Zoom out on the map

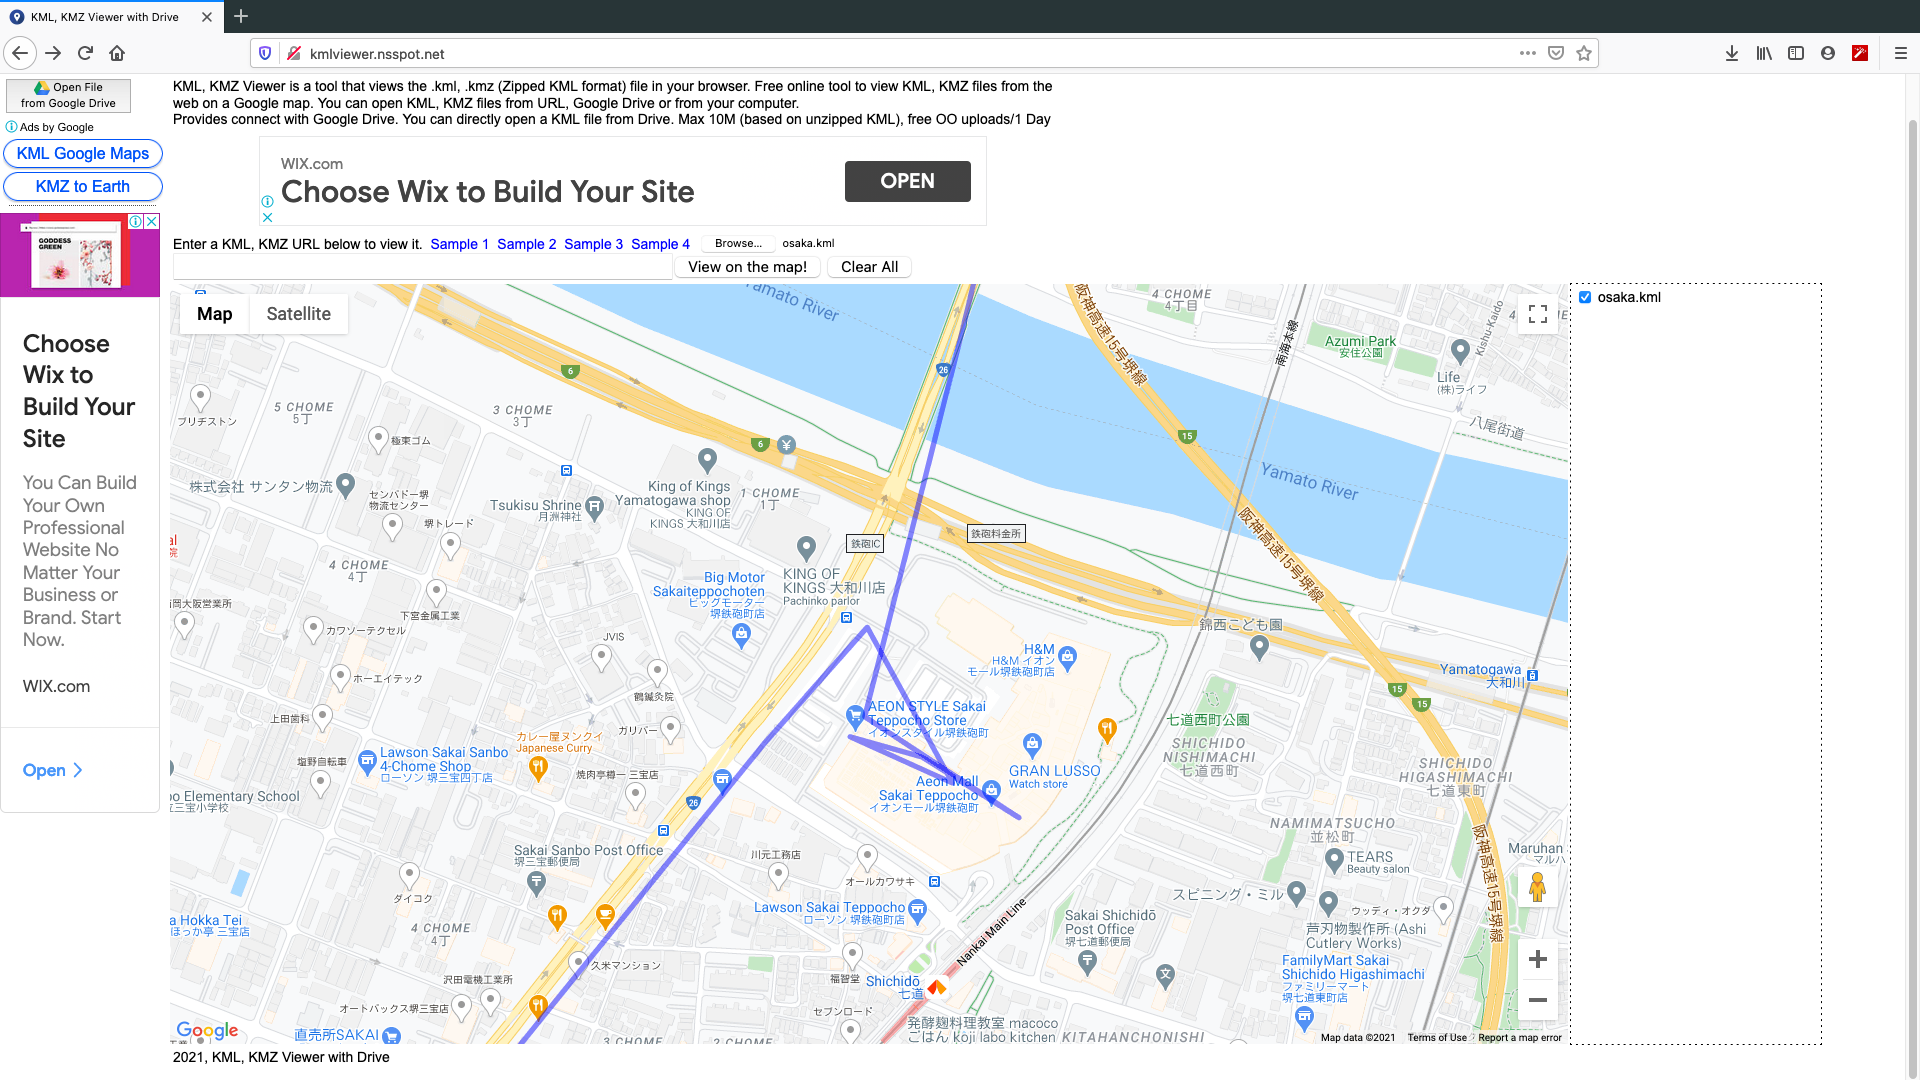(1538, 1000)
